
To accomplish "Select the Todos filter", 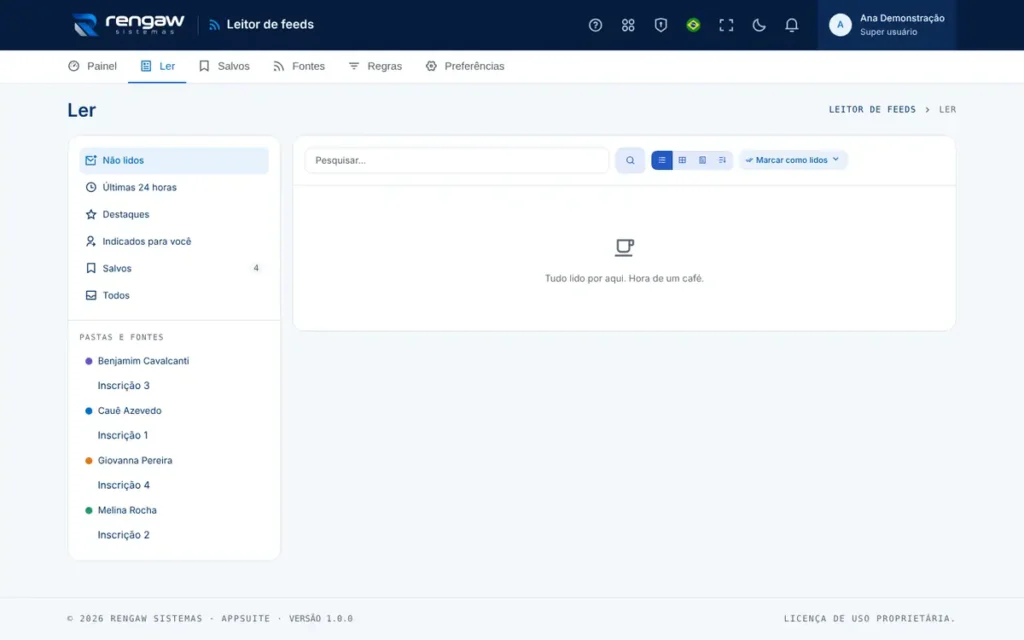I will tap(174, 295).
